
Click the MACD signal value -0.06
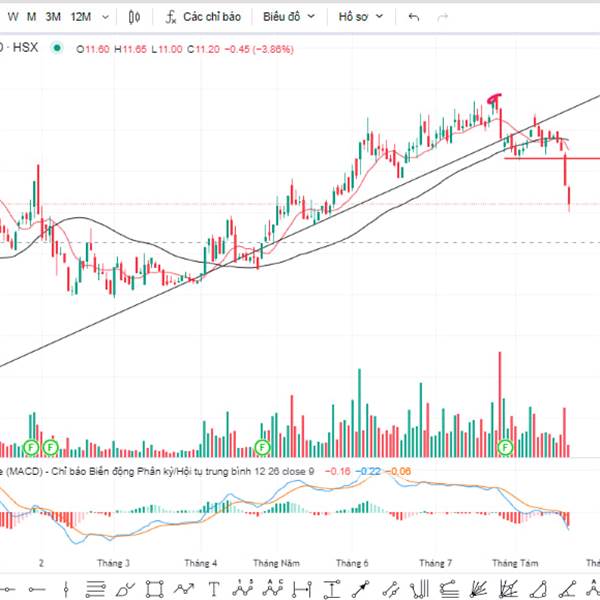398,471
